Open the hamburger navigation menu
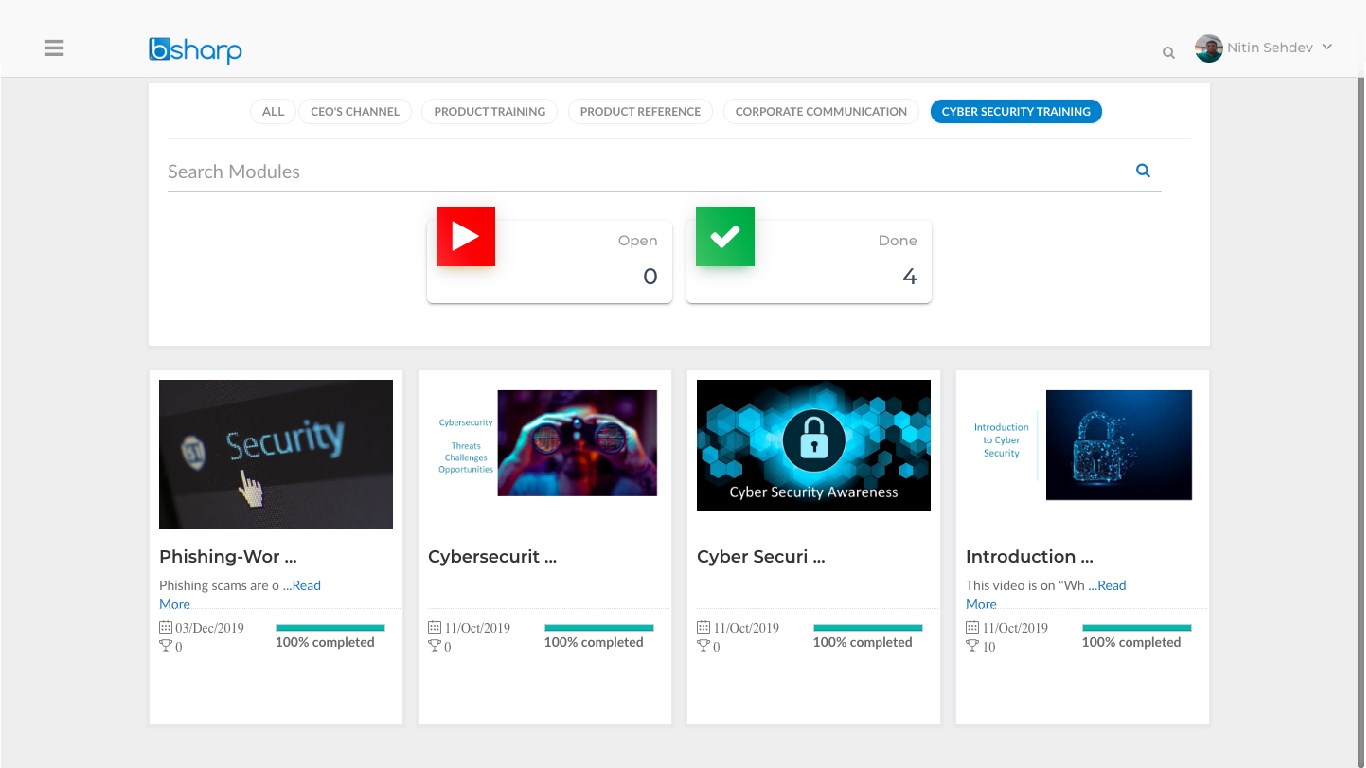 (x=54, y=48)
